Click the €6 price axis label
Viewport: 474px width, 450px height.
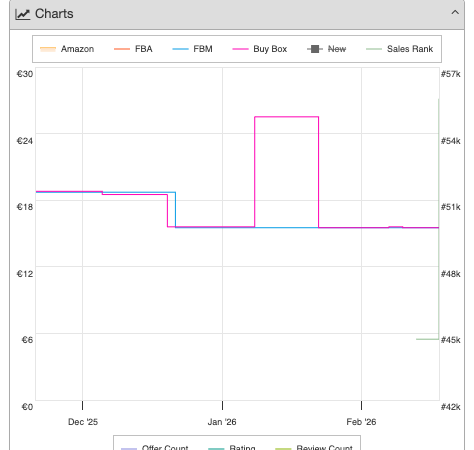(27, 340)
